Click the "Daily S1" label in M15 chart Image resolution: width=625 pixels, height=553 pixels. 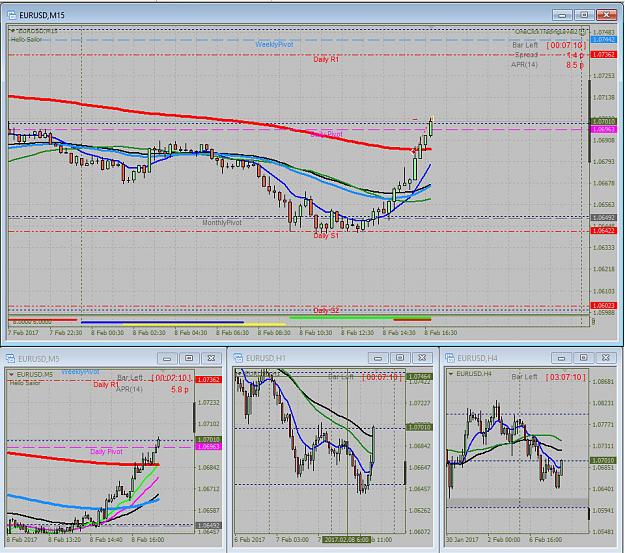pos(326,236)
